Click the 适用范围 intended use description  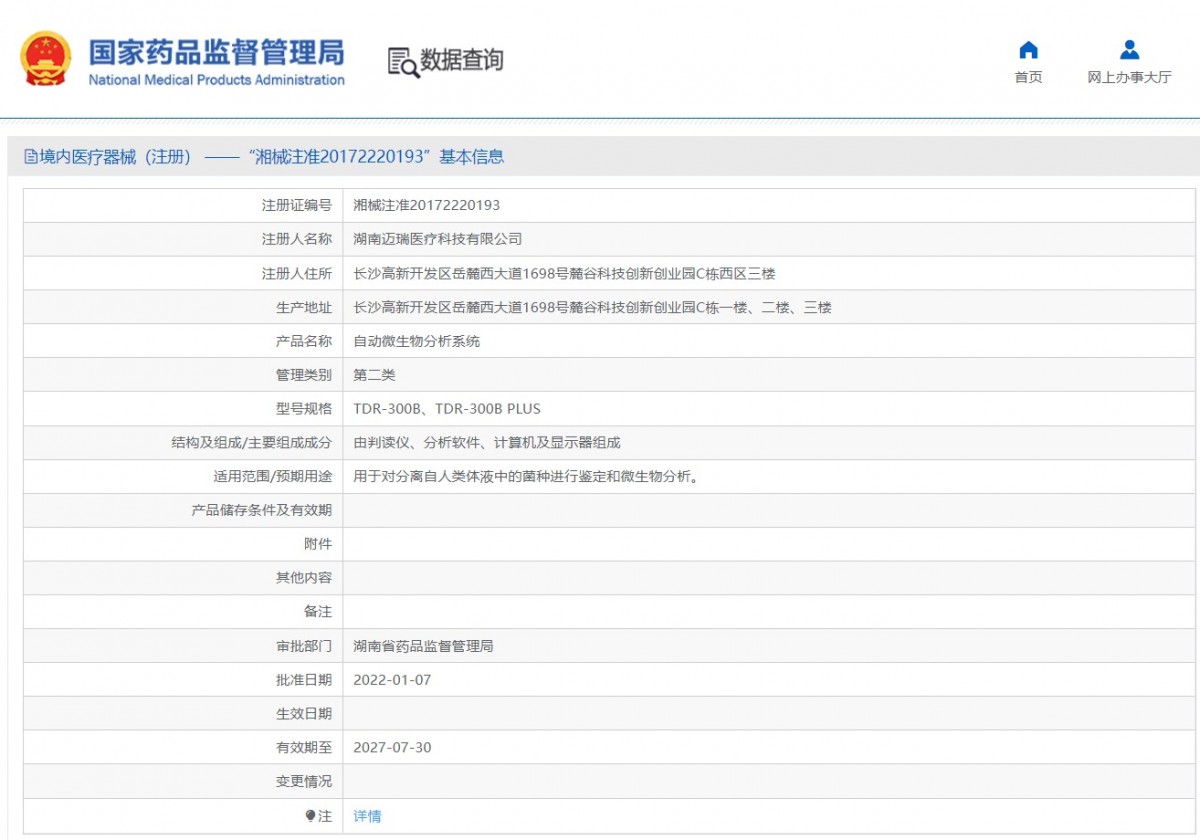tap(526, 477)
